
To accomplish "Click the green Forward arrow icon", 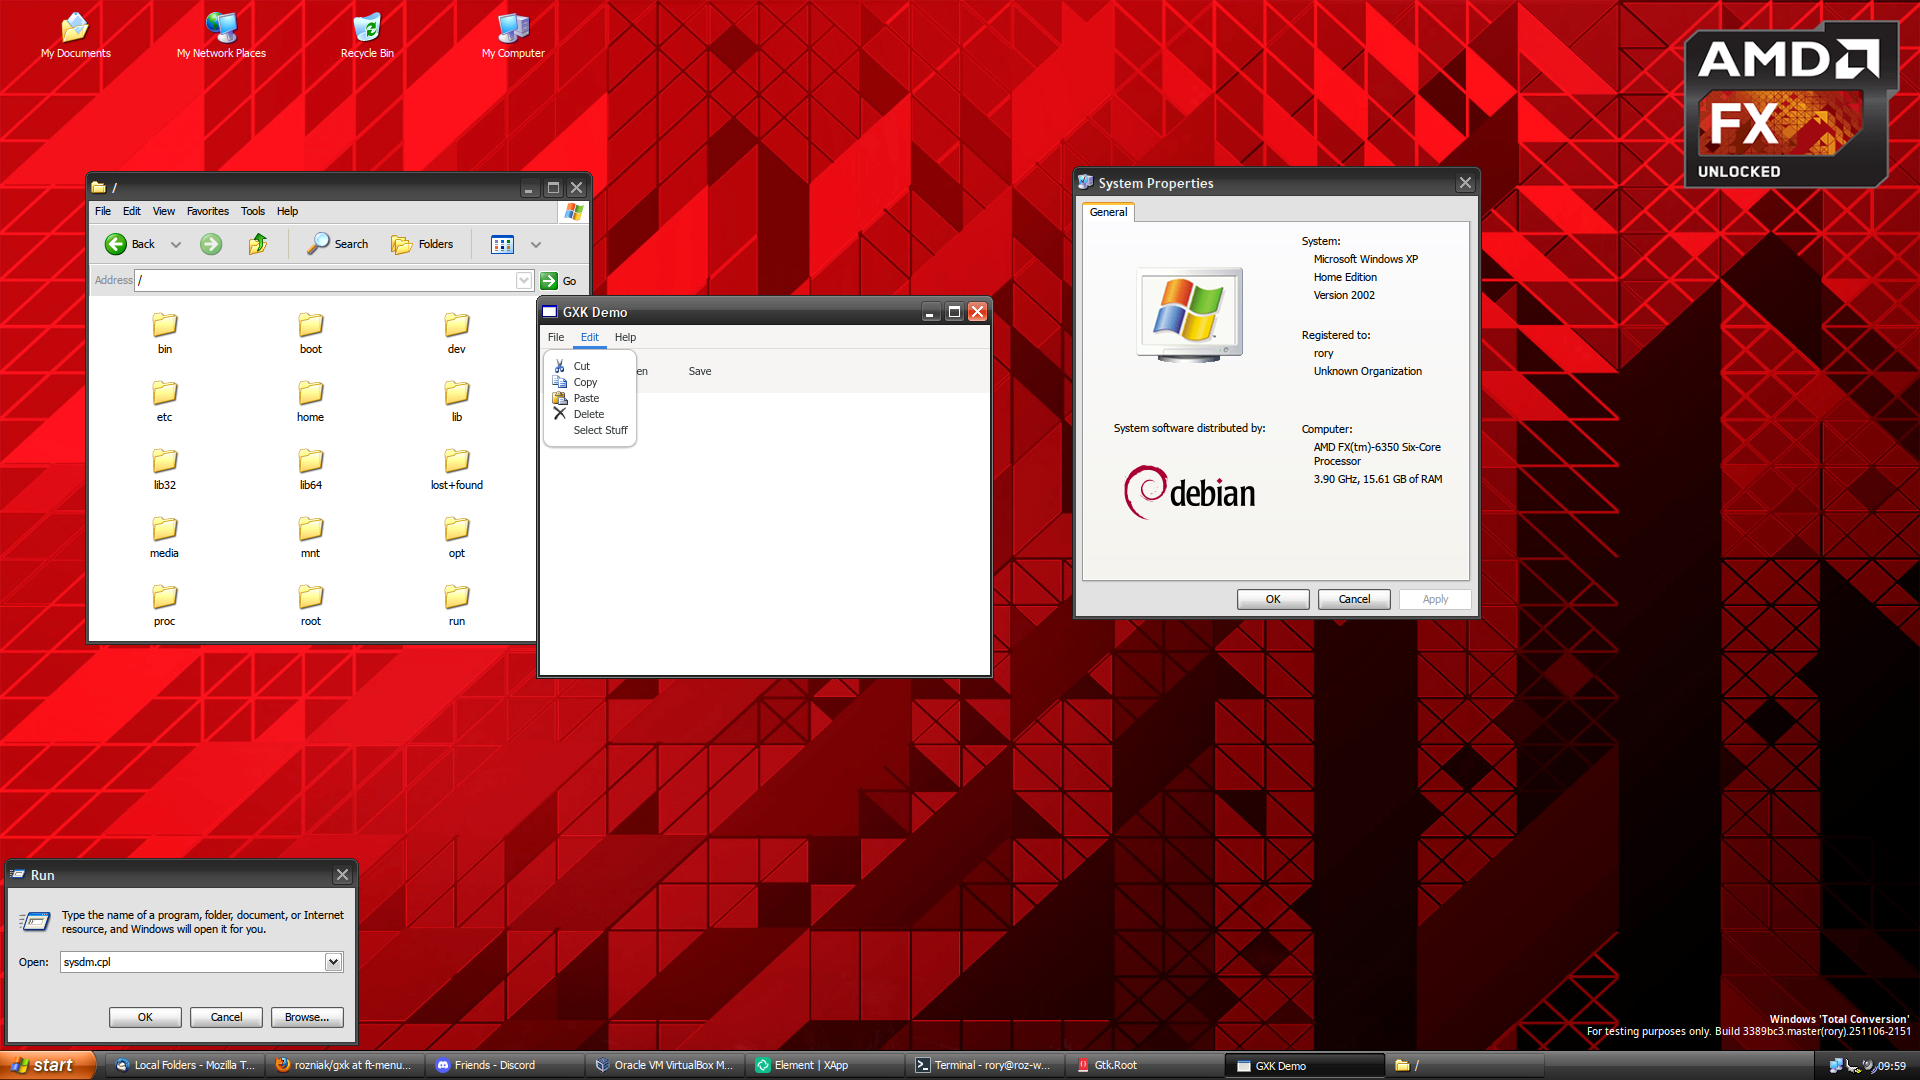I will tap(211, 244).
